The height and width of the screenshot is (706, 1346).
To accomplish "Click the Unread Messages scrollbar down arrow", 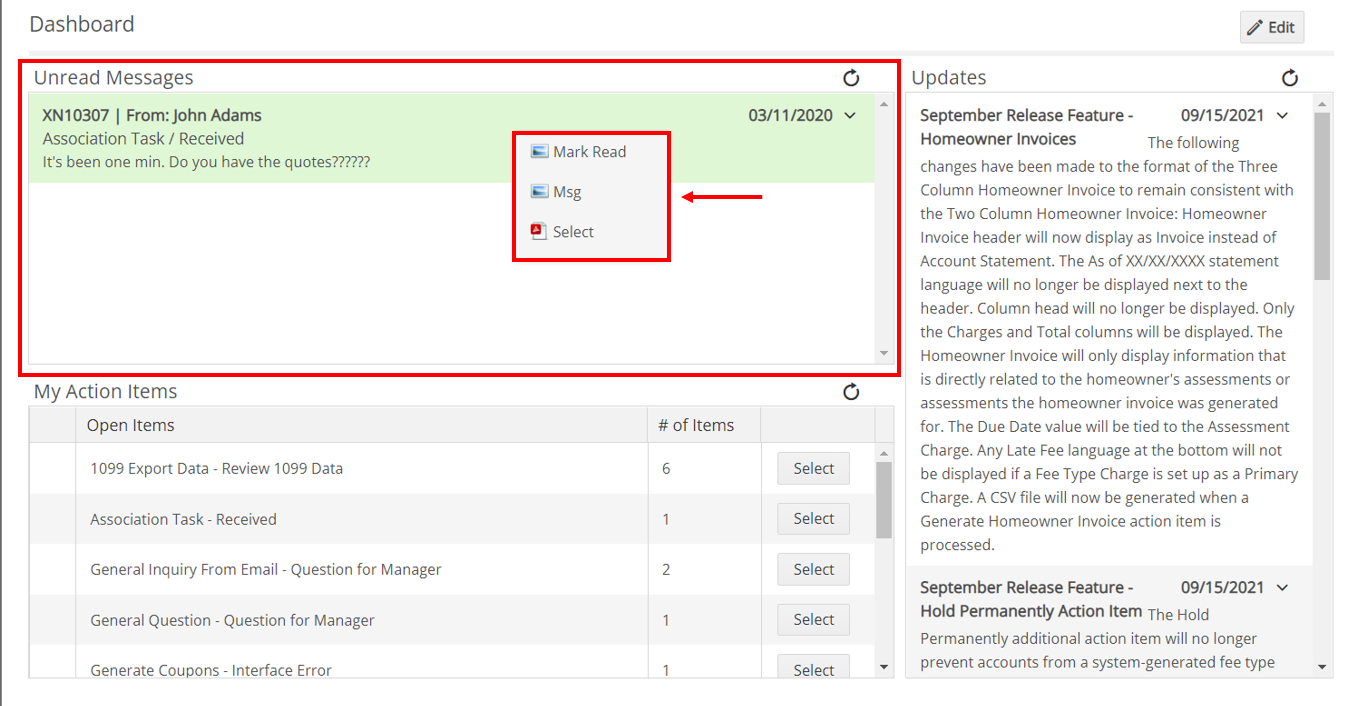I will [x=883, y=353].
